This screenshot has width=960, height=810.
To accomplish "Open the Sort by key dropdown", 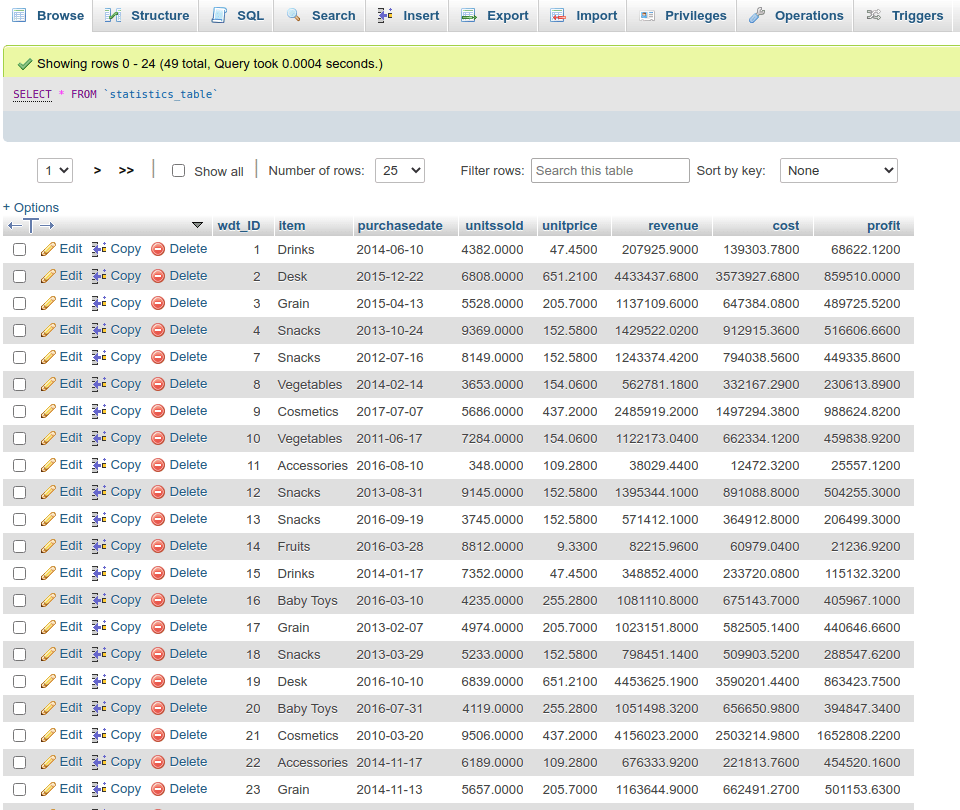I will (x=838, y=170).
